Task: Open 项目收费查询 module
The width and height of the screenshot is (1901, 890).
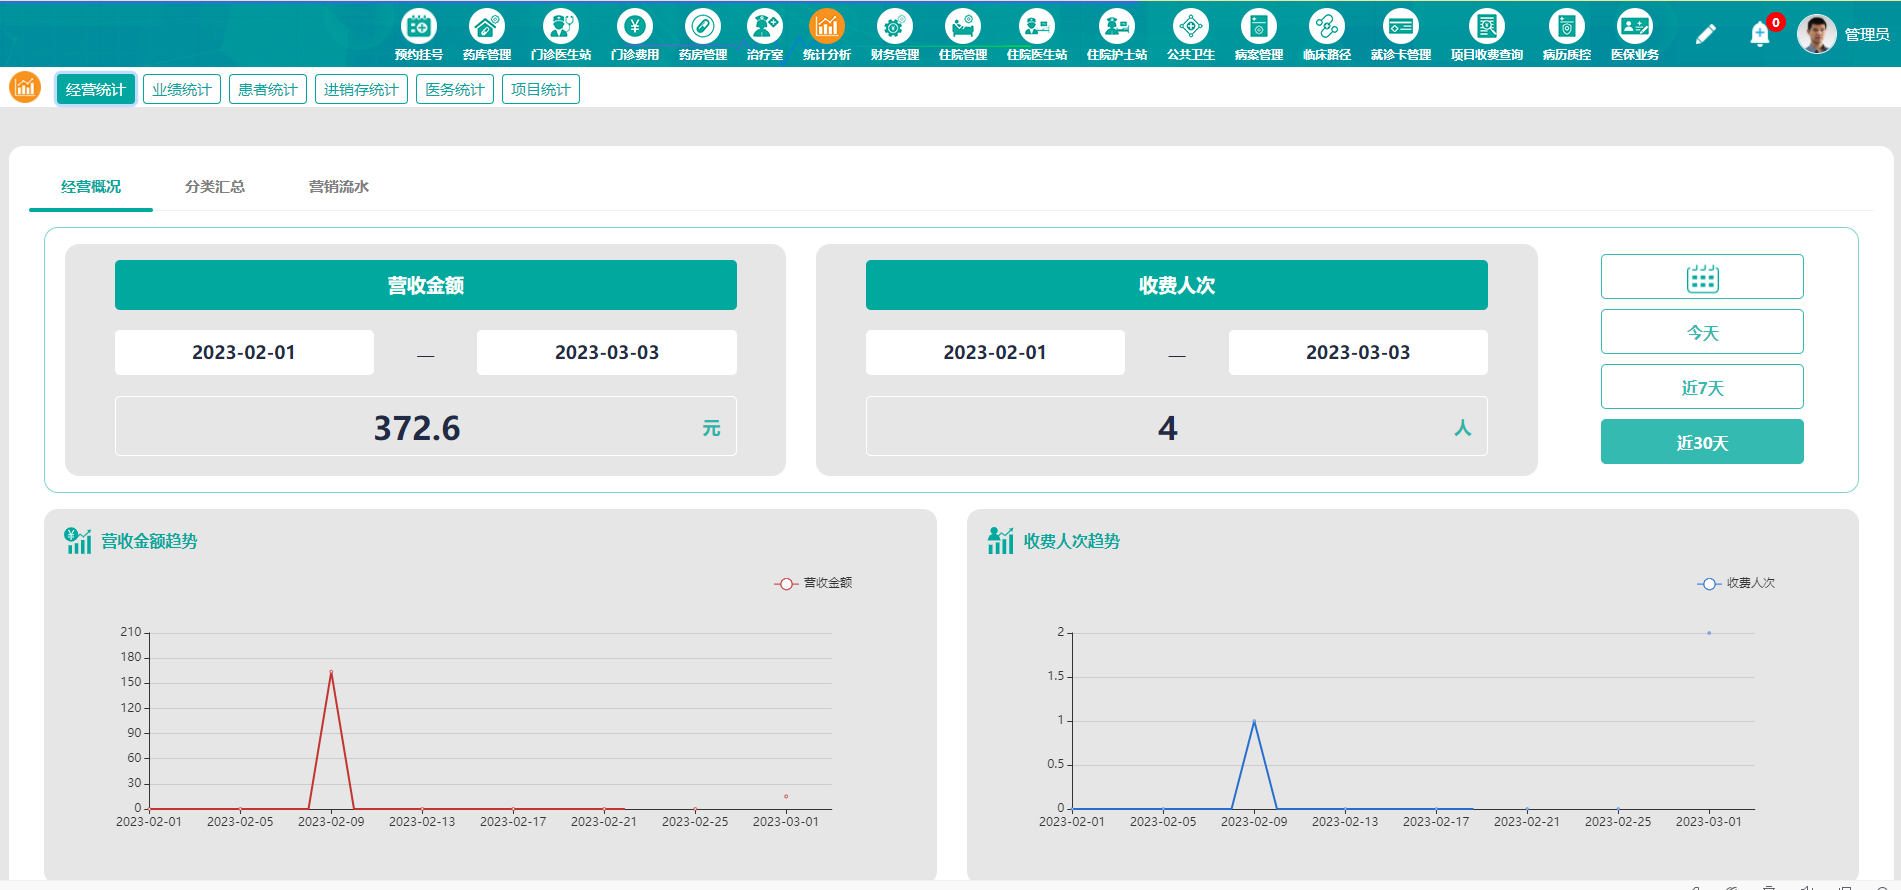Action: tap(1487, 35)
